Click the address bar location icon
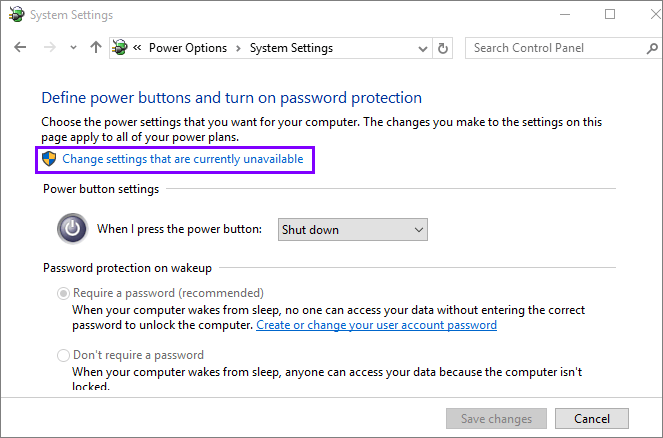 click(121, 48)
